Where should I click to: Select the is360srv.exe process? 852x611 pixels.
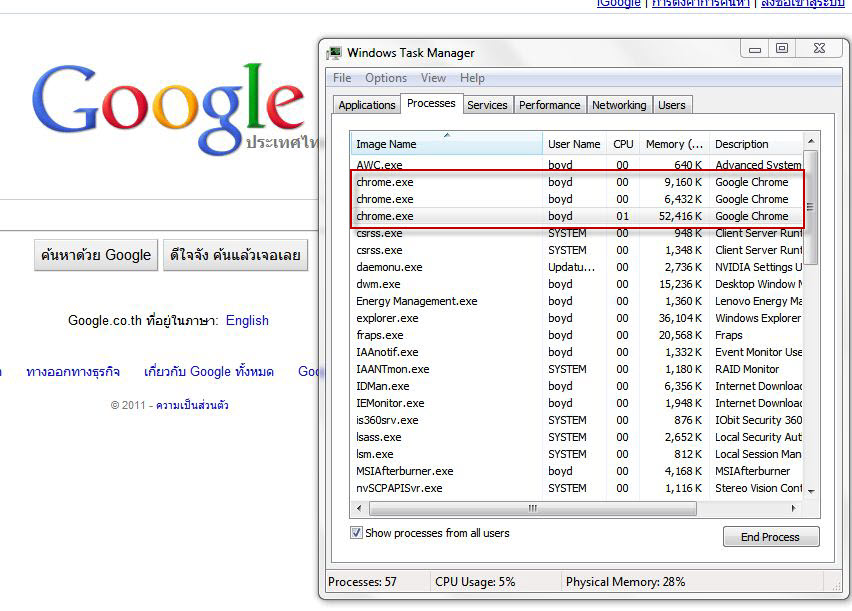tap(577, 420)
